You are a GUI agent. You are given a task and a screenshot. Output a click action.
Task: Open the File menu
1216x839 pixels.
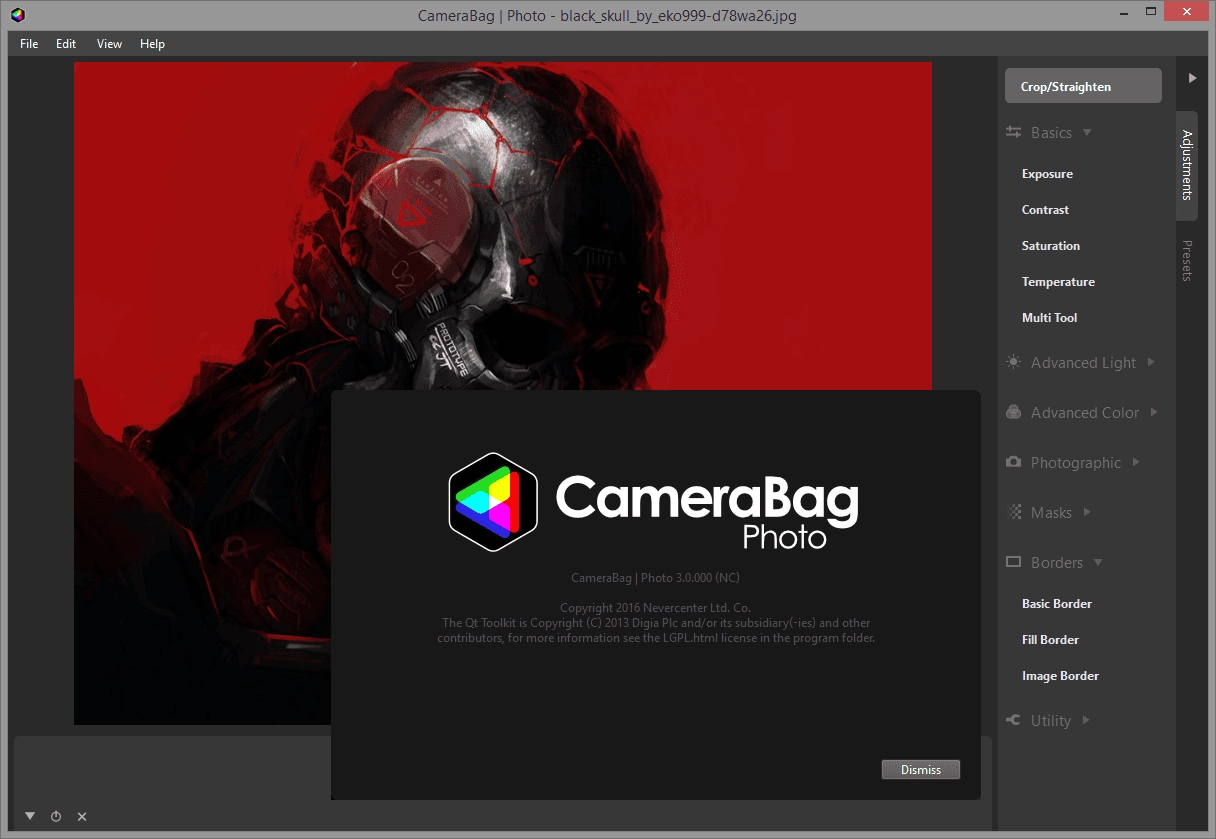point(29,44)
